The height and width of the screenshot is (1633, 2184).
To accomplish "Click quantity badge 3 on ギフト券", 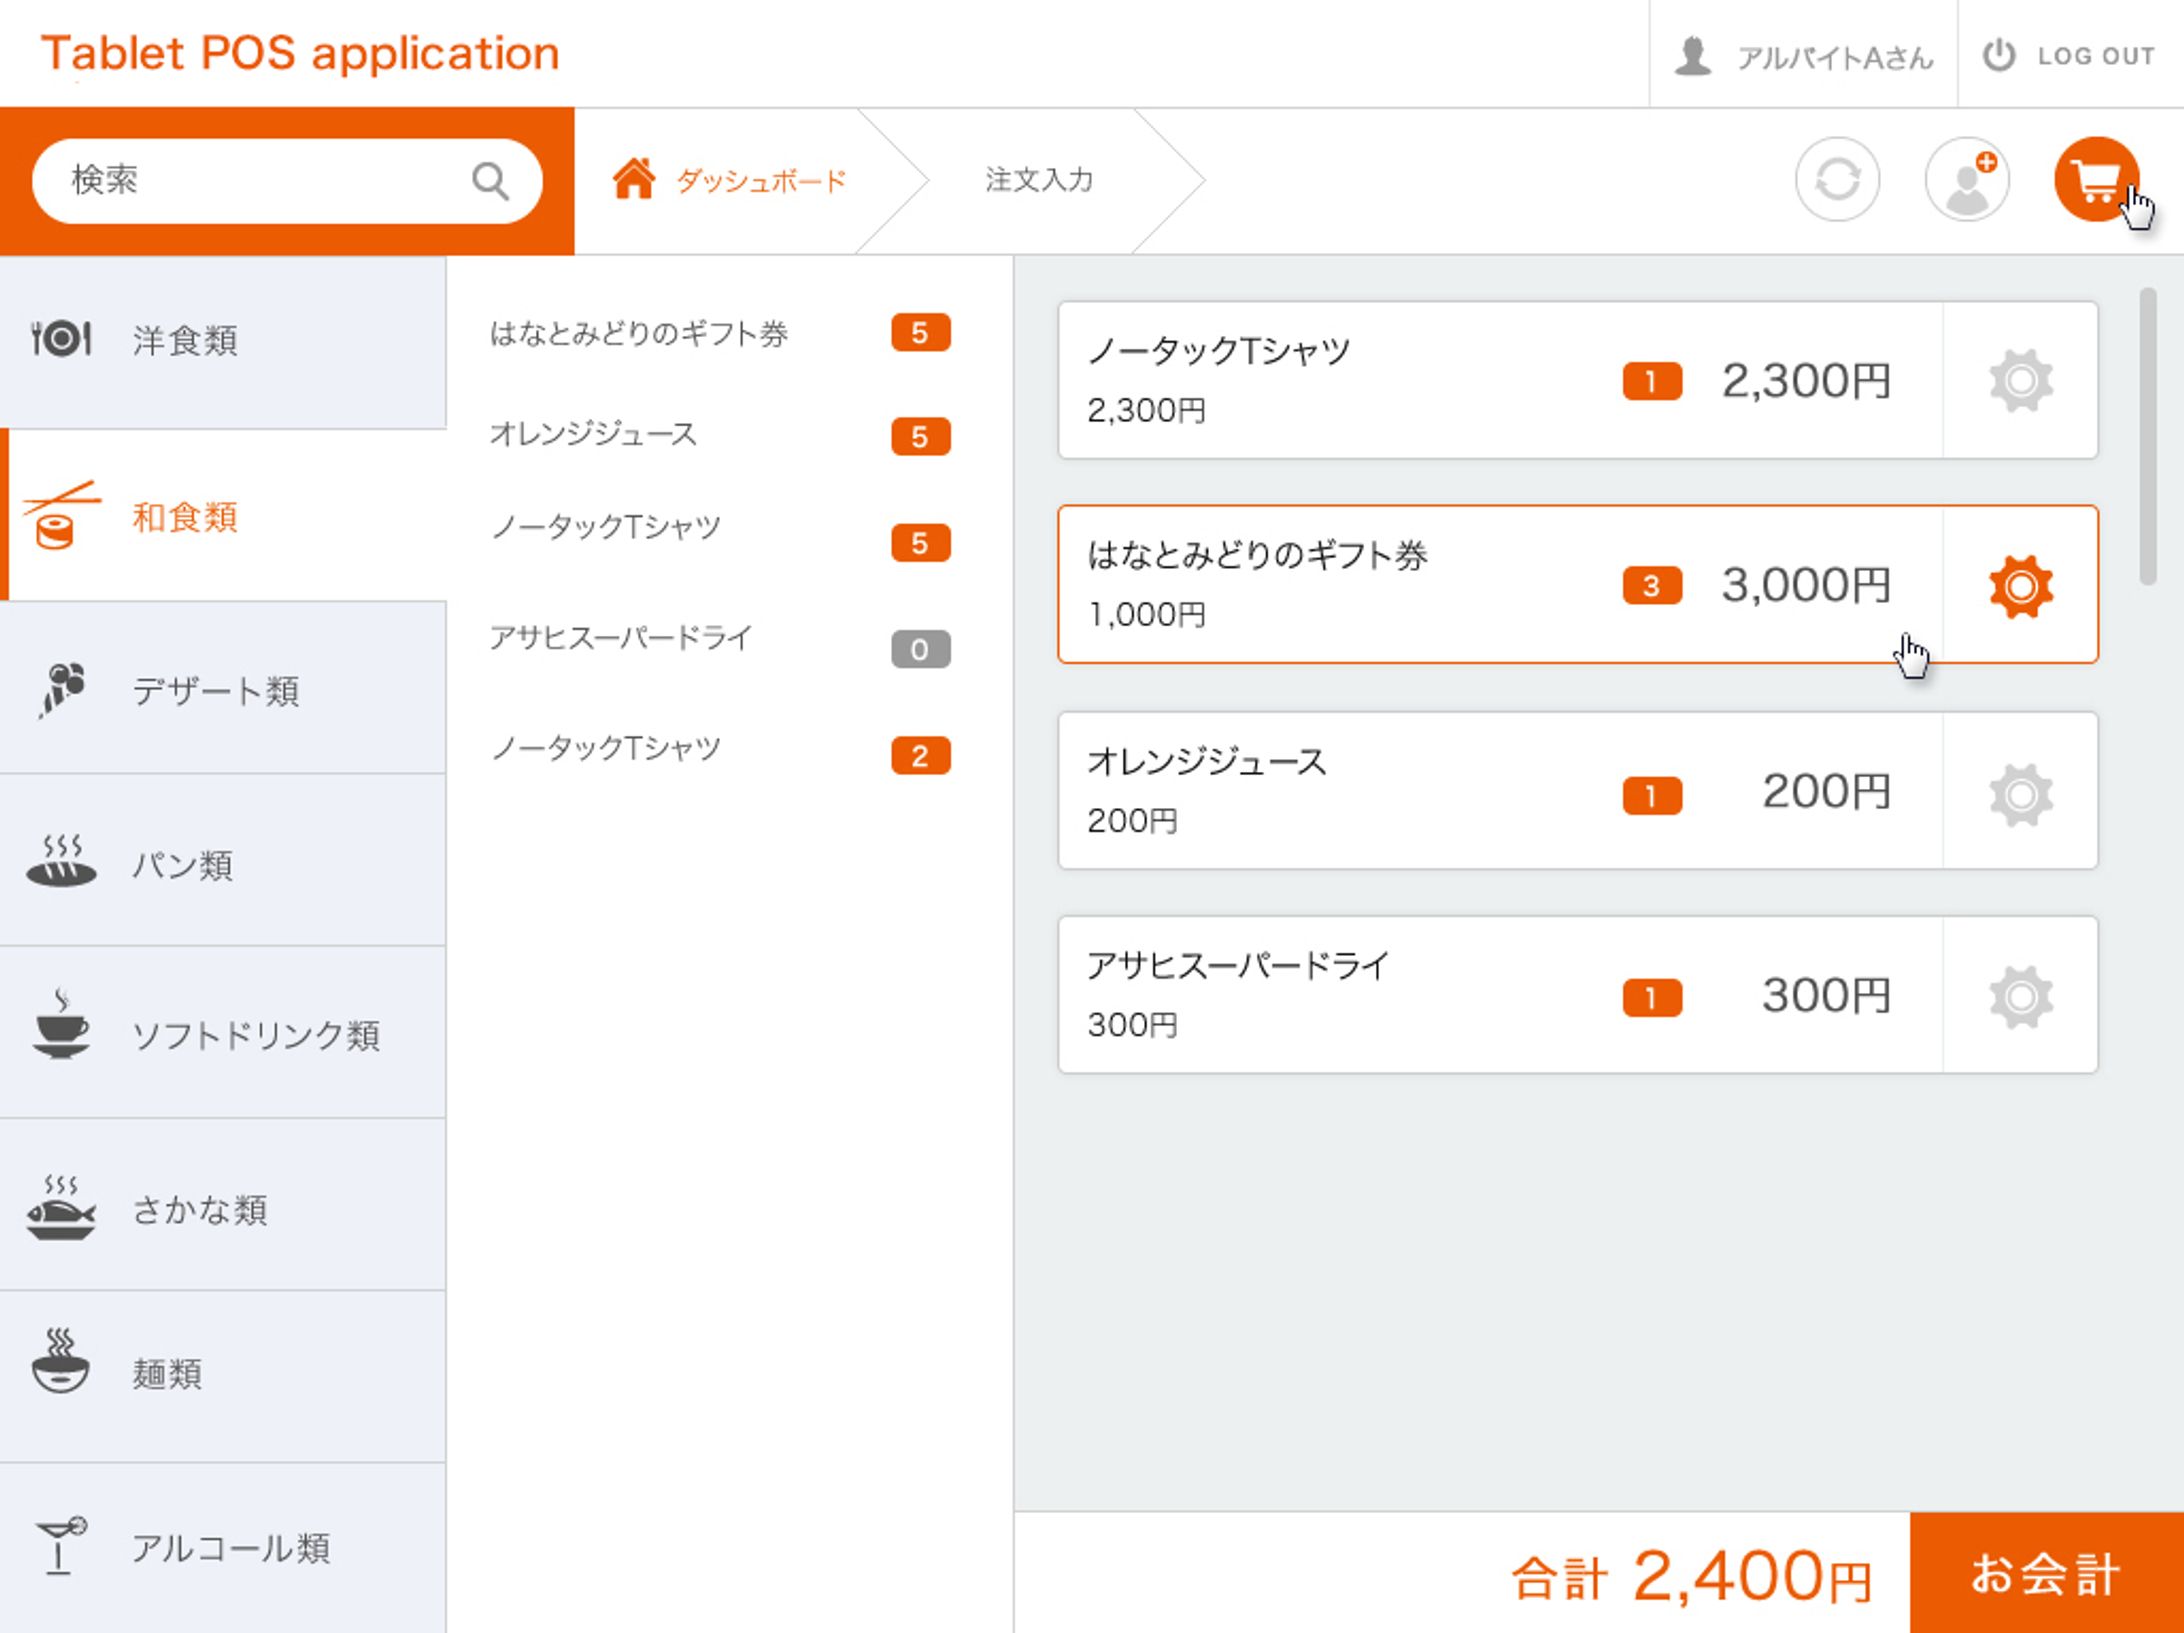I will [x=1652, y=586].
